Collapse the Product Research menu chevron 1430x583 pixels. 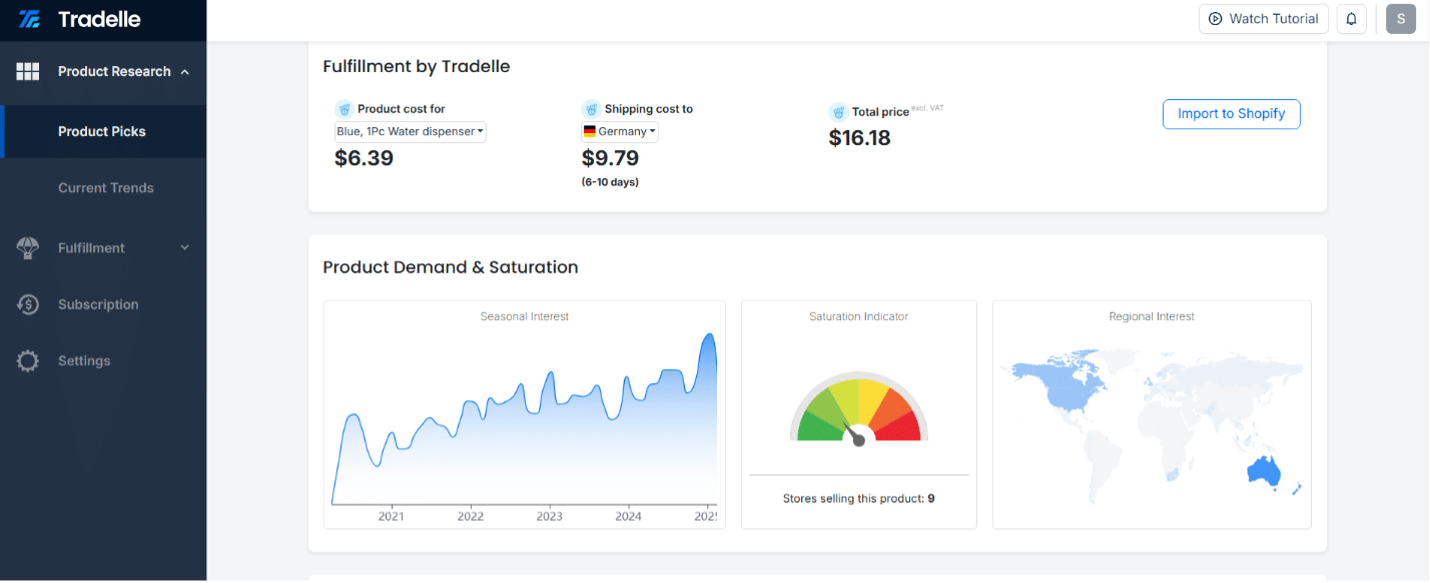(x=185, y=72)
